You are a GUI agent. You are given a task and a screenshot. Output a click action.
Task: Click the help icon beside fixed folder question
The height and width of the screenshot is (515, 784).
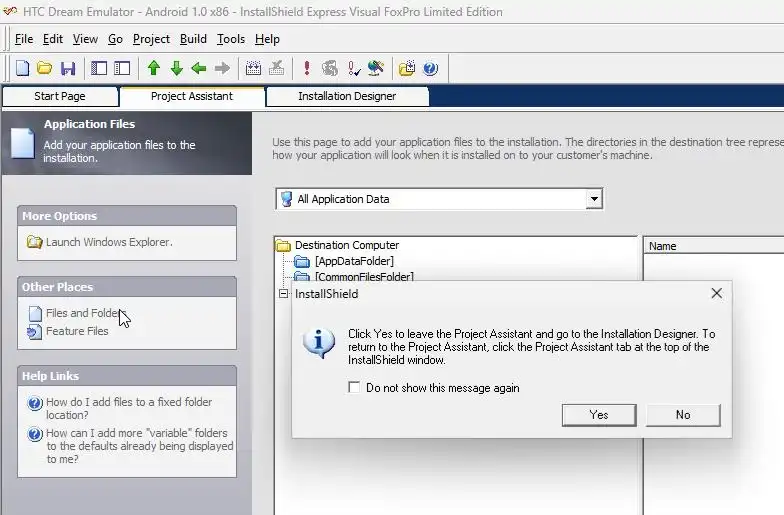(34, 403)
